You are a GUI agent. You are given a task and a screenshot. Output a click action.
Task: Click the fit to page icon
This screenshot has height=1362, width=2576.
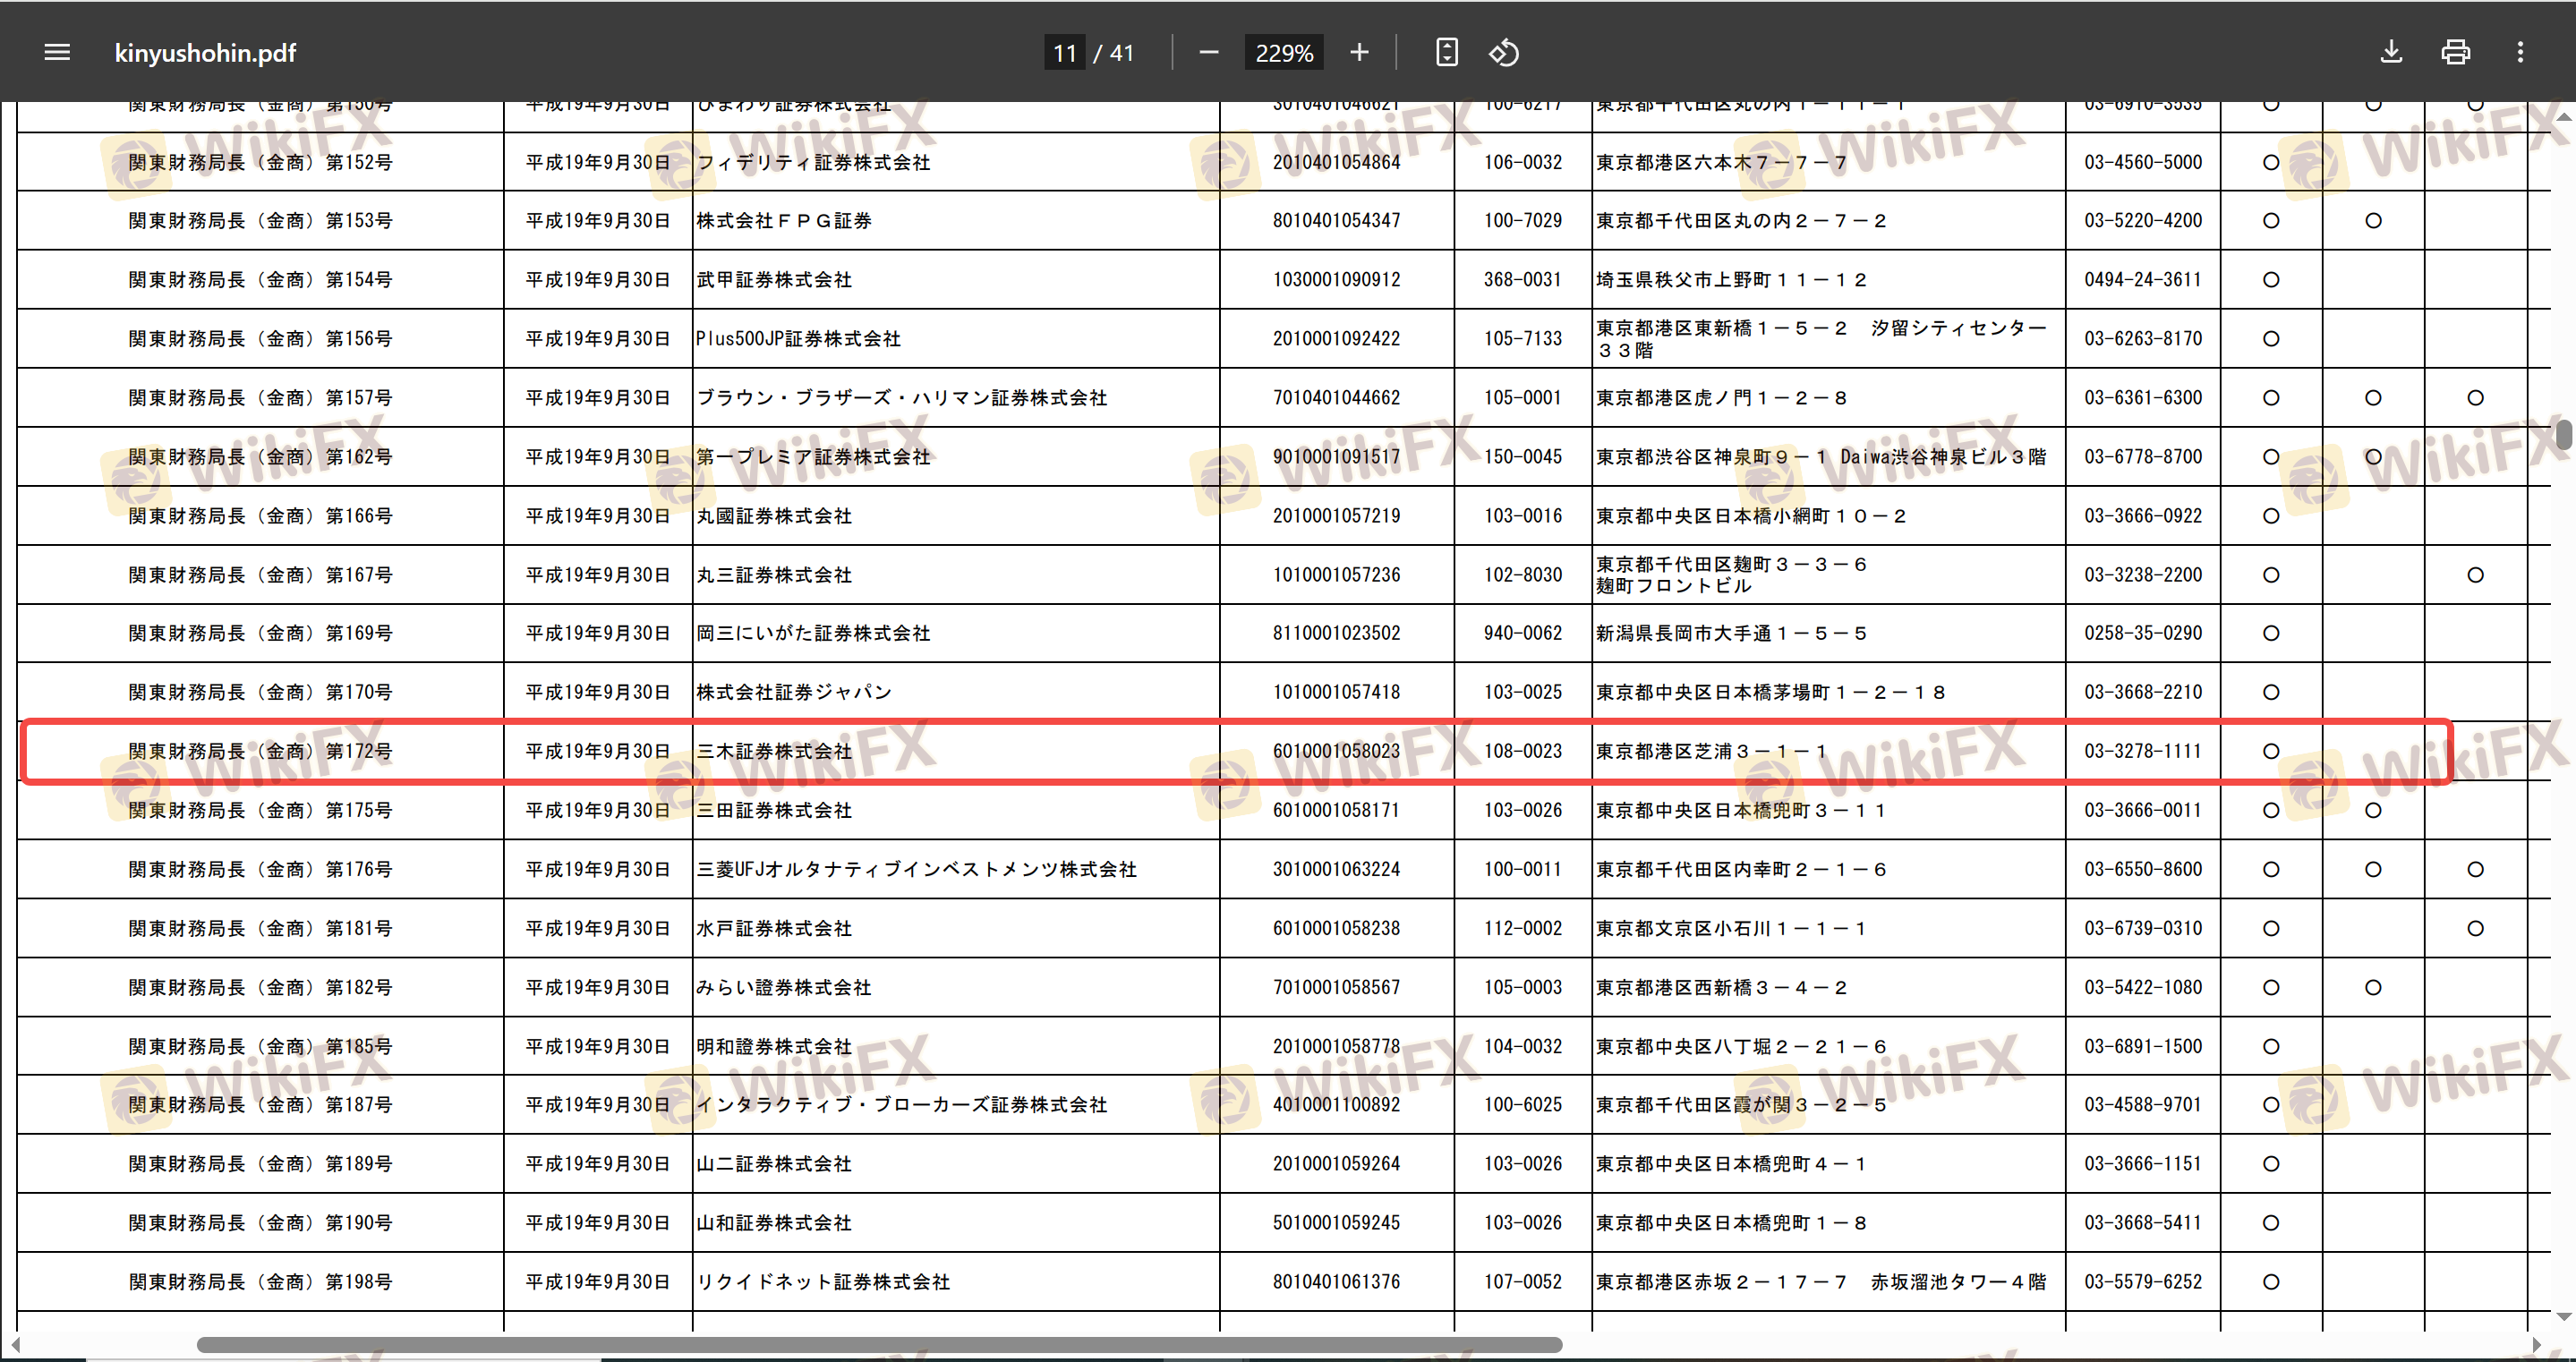click(x=1446, y=52)
